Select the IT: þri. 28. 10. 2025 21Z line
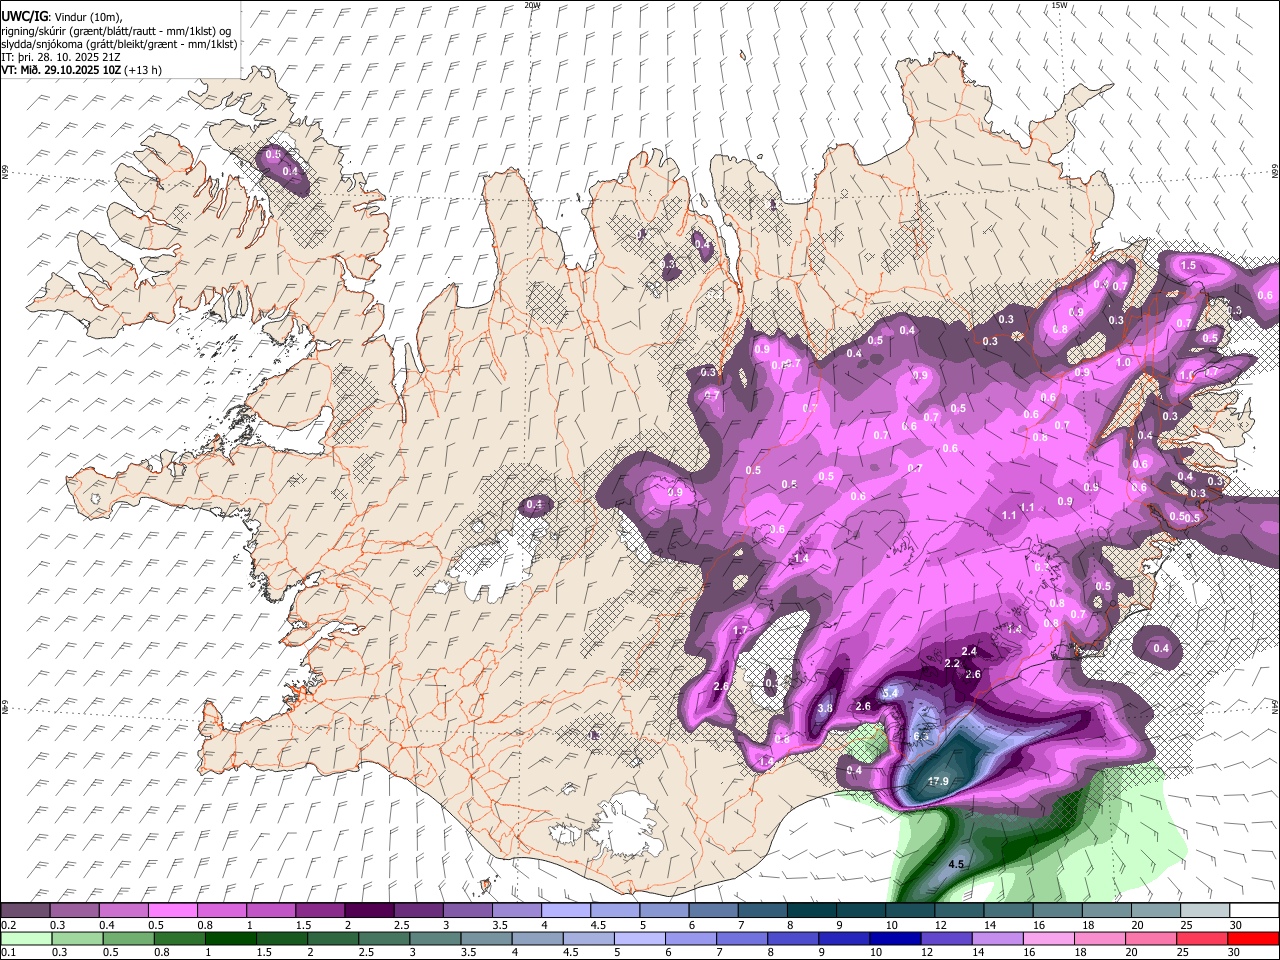 click(61, 57)
